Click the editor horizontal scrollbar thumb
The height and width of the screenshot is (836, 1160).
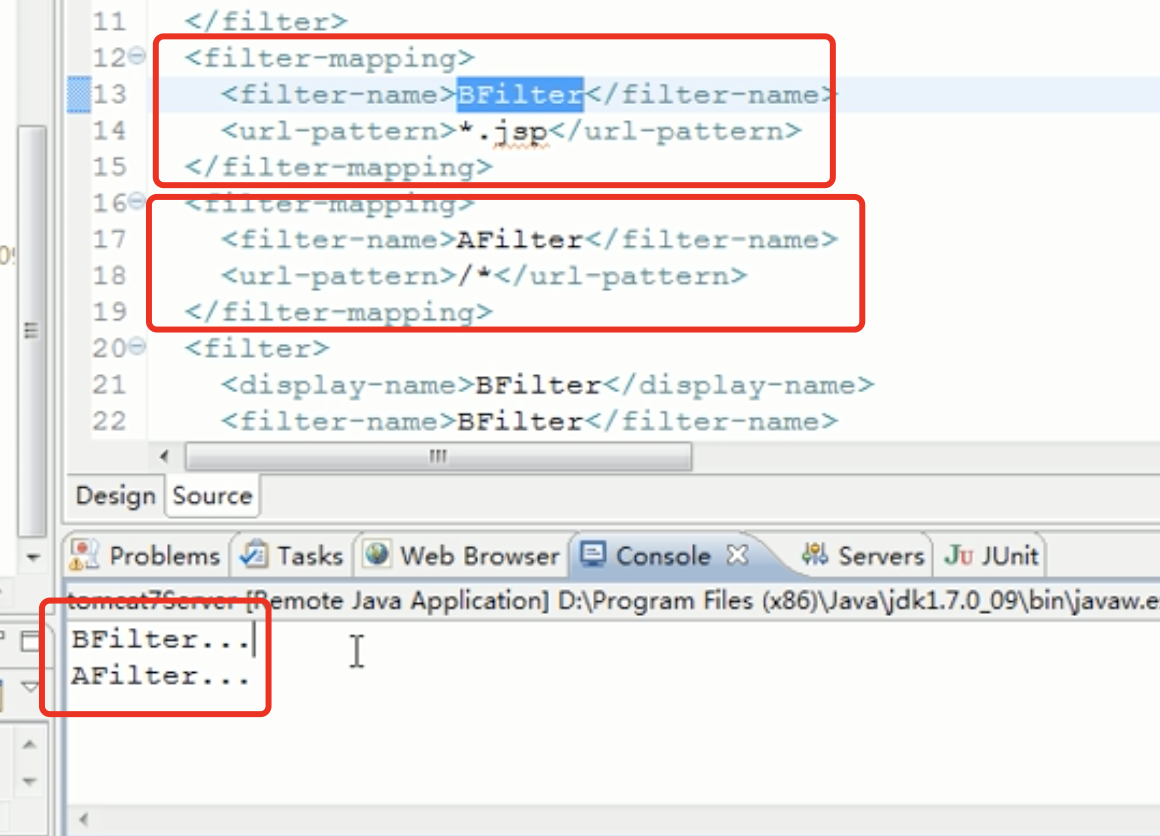438,456
